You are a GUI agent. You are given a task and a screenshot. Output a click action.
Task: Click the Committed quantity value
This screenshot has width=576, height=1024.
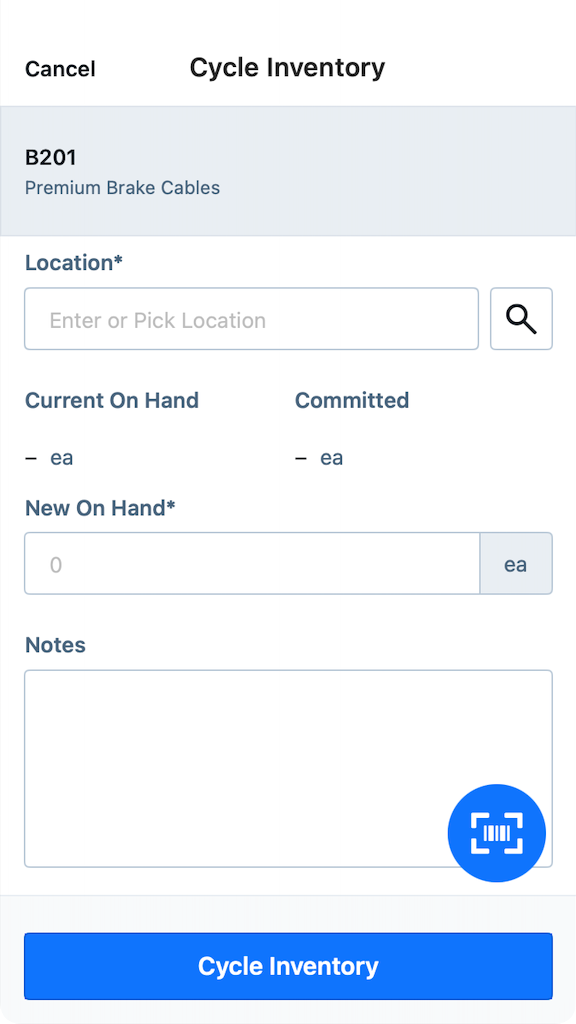click(332, 457)
